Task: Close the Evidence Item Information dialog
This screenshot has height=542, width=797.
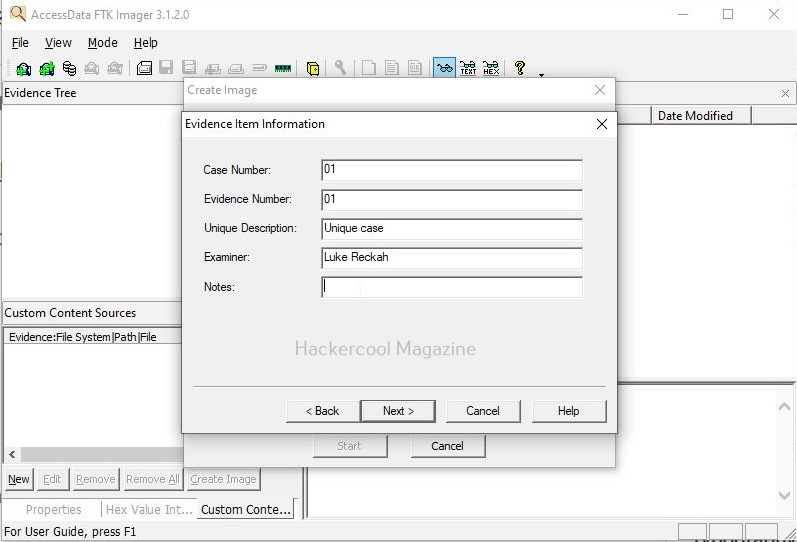Action: 601,124
